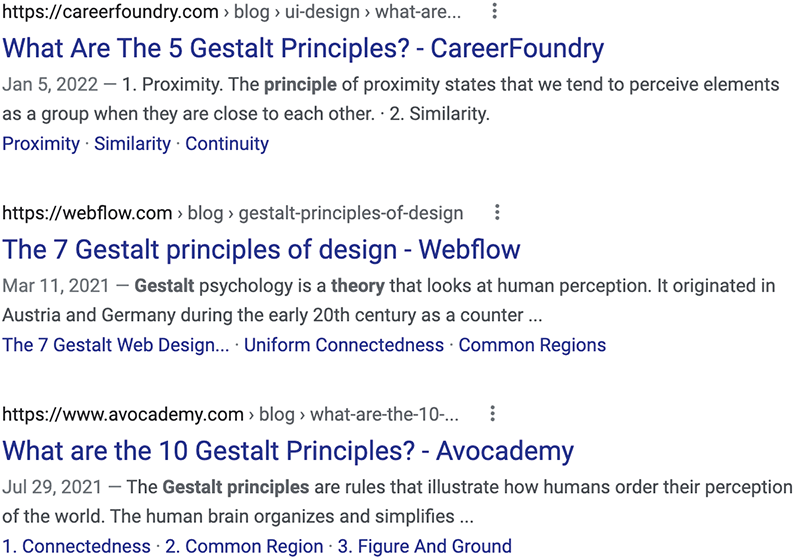Viewport: 794px width, 560px height.
Task: Go to the Continuity sitelink
Action: (x=227, y=144)
